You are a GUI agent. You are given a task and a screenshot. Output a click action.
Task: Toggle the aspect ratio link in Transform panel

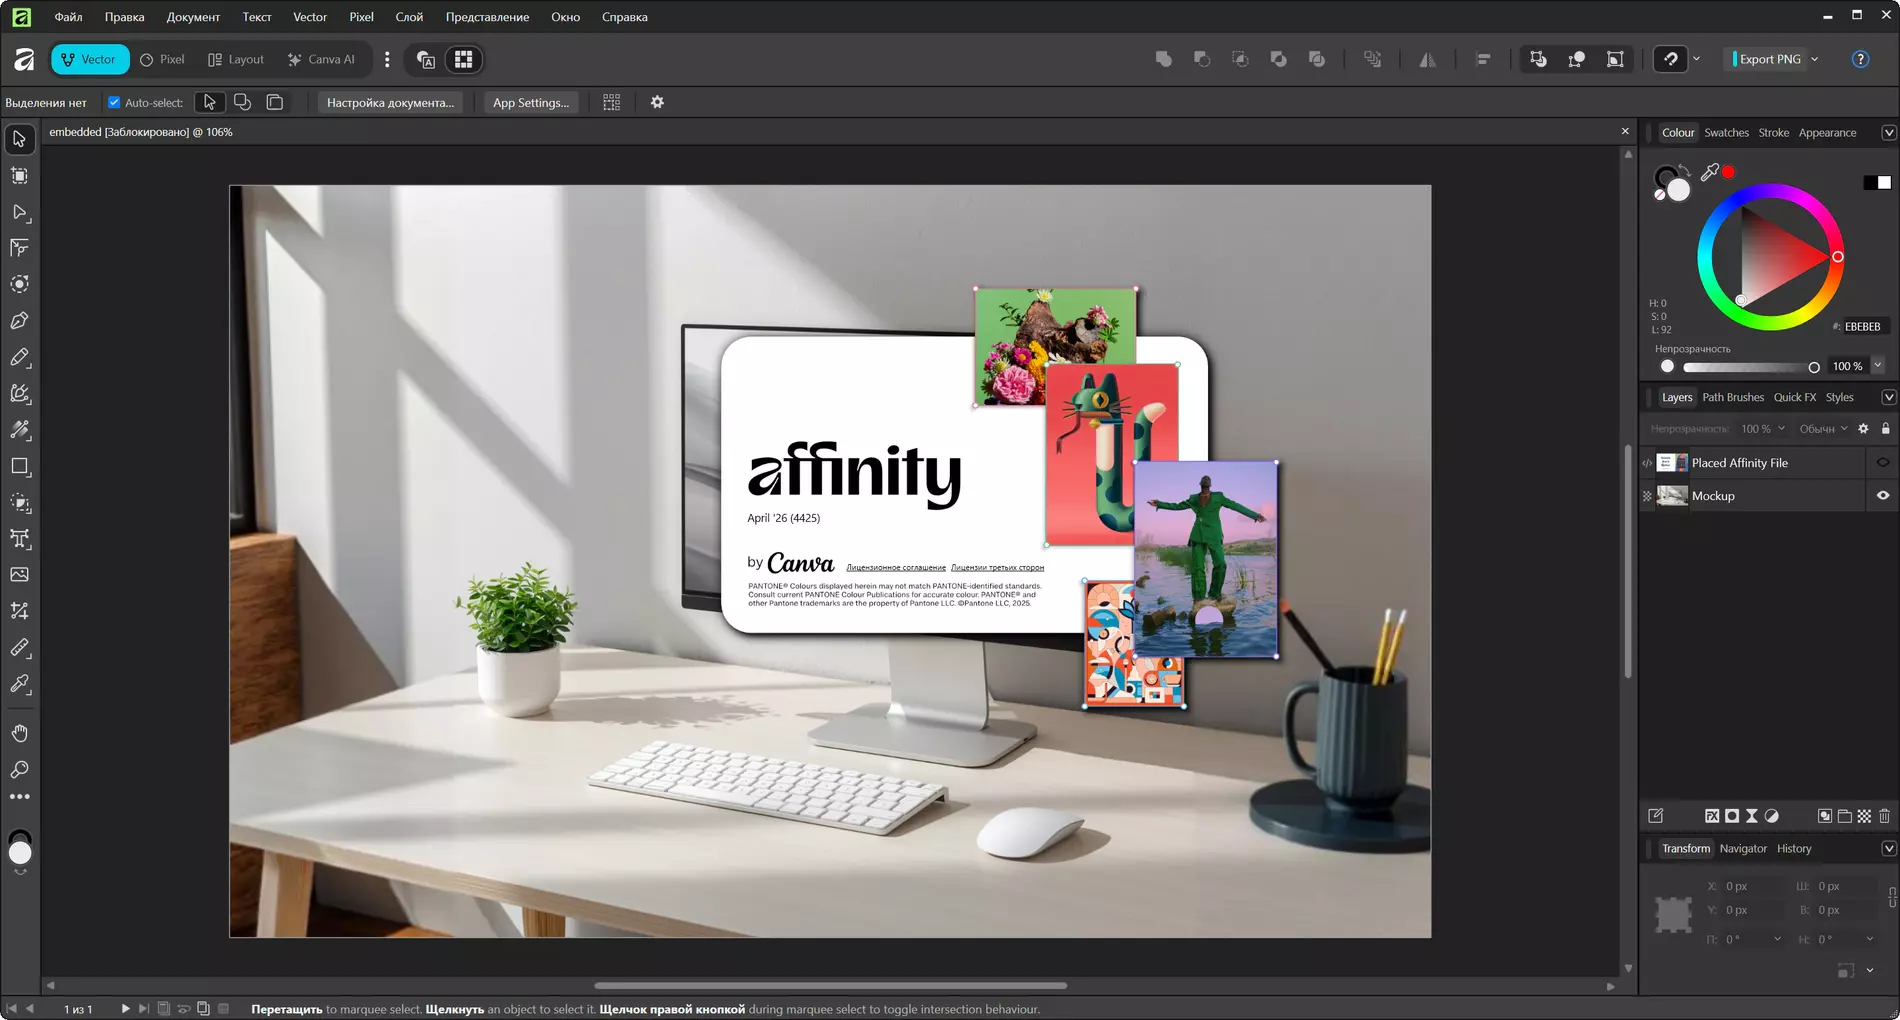click(x=1892, y=897)
